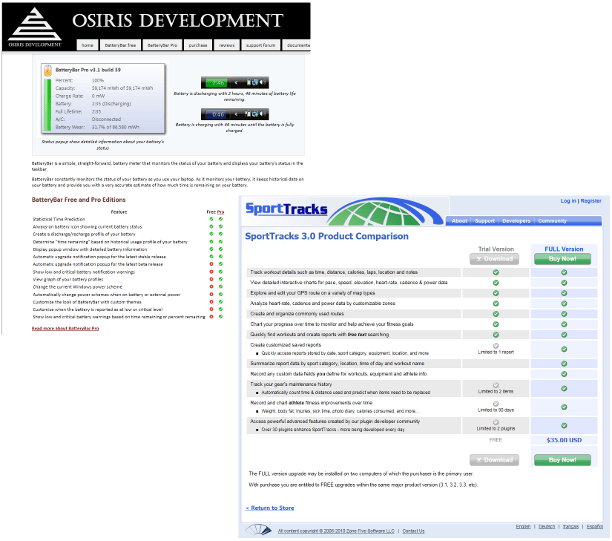Image resolution: width=612 pixels, height=541 pixels.
Task: Click 'BatteryBar Free and Pro Editions' heading
Action: [x=78, y=199]
